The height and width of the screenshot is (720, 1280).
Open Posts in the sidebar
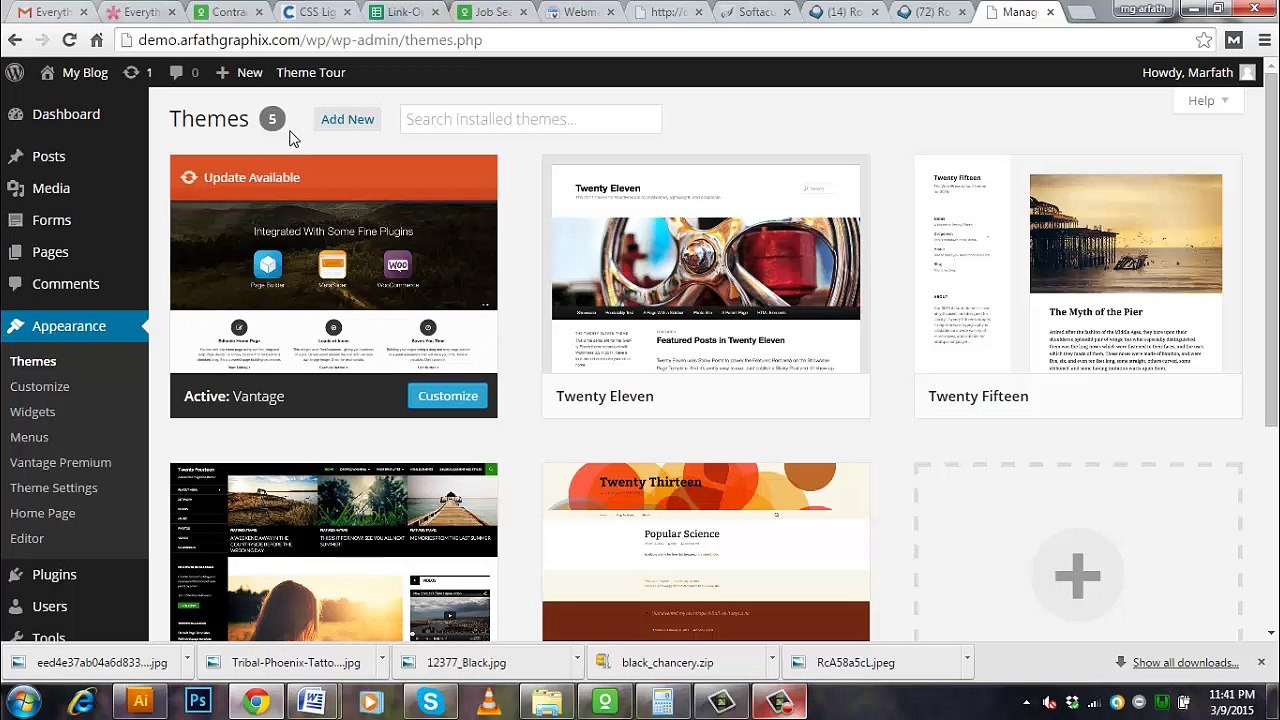click(x=74, y=156)
